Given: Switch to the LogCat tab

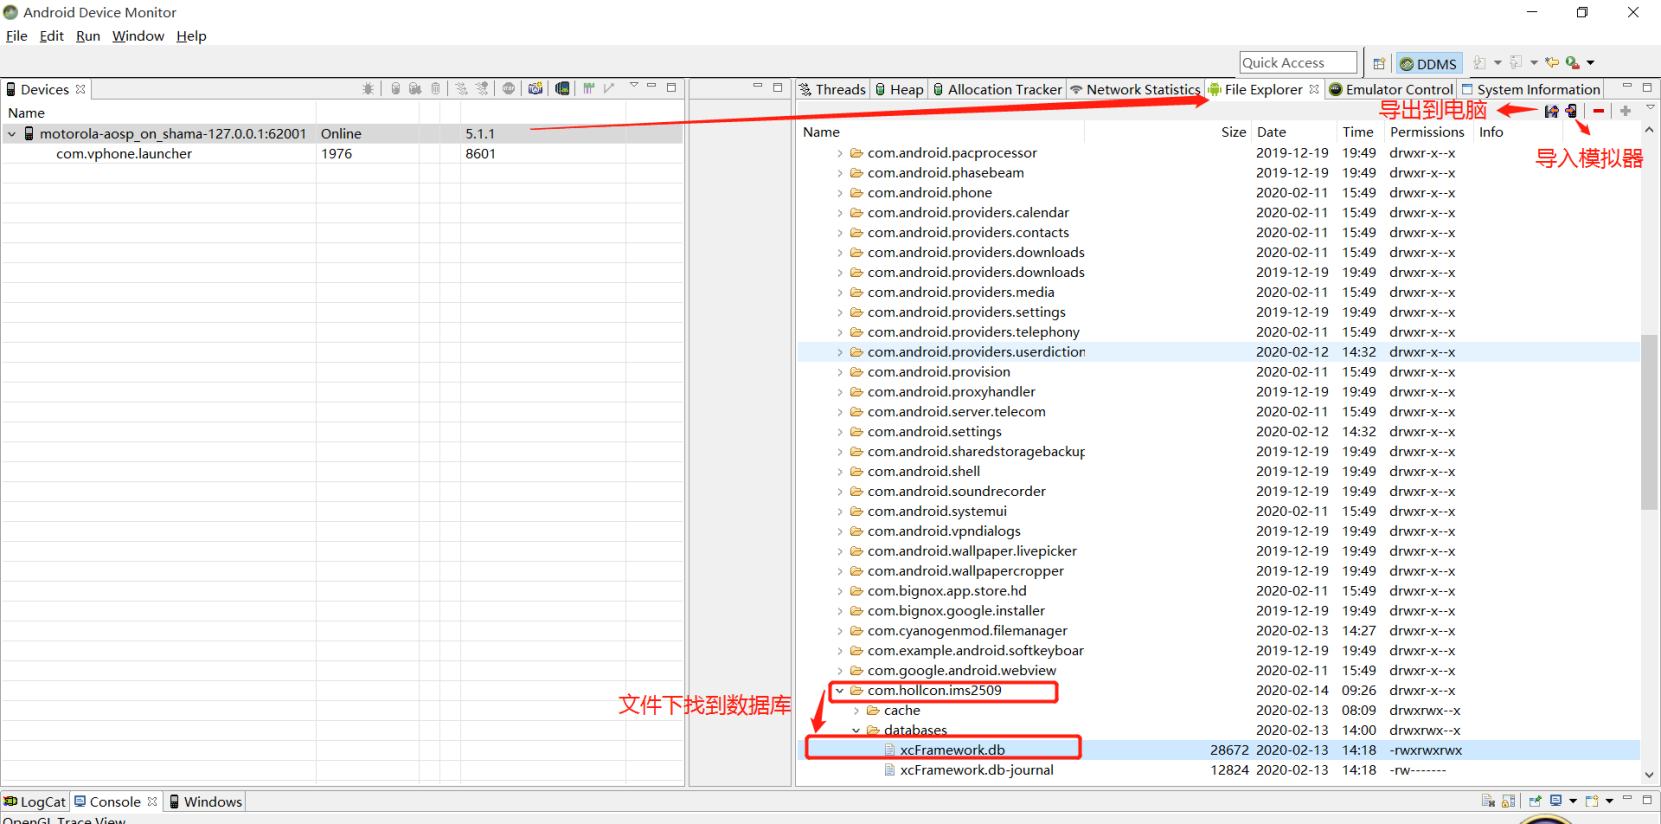Looking at the screenshot, I should coord(35,802).
